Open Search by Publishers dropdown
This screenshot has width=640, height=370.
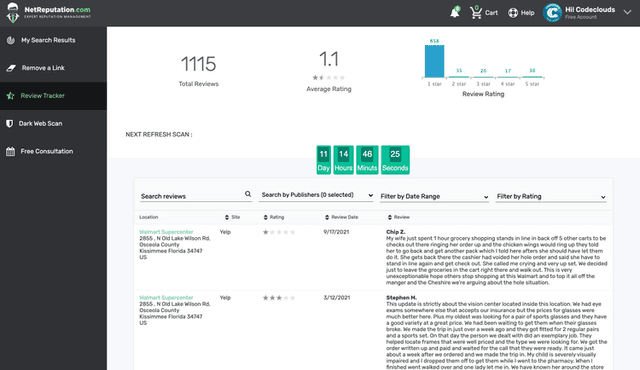click(x=316, y=195)
